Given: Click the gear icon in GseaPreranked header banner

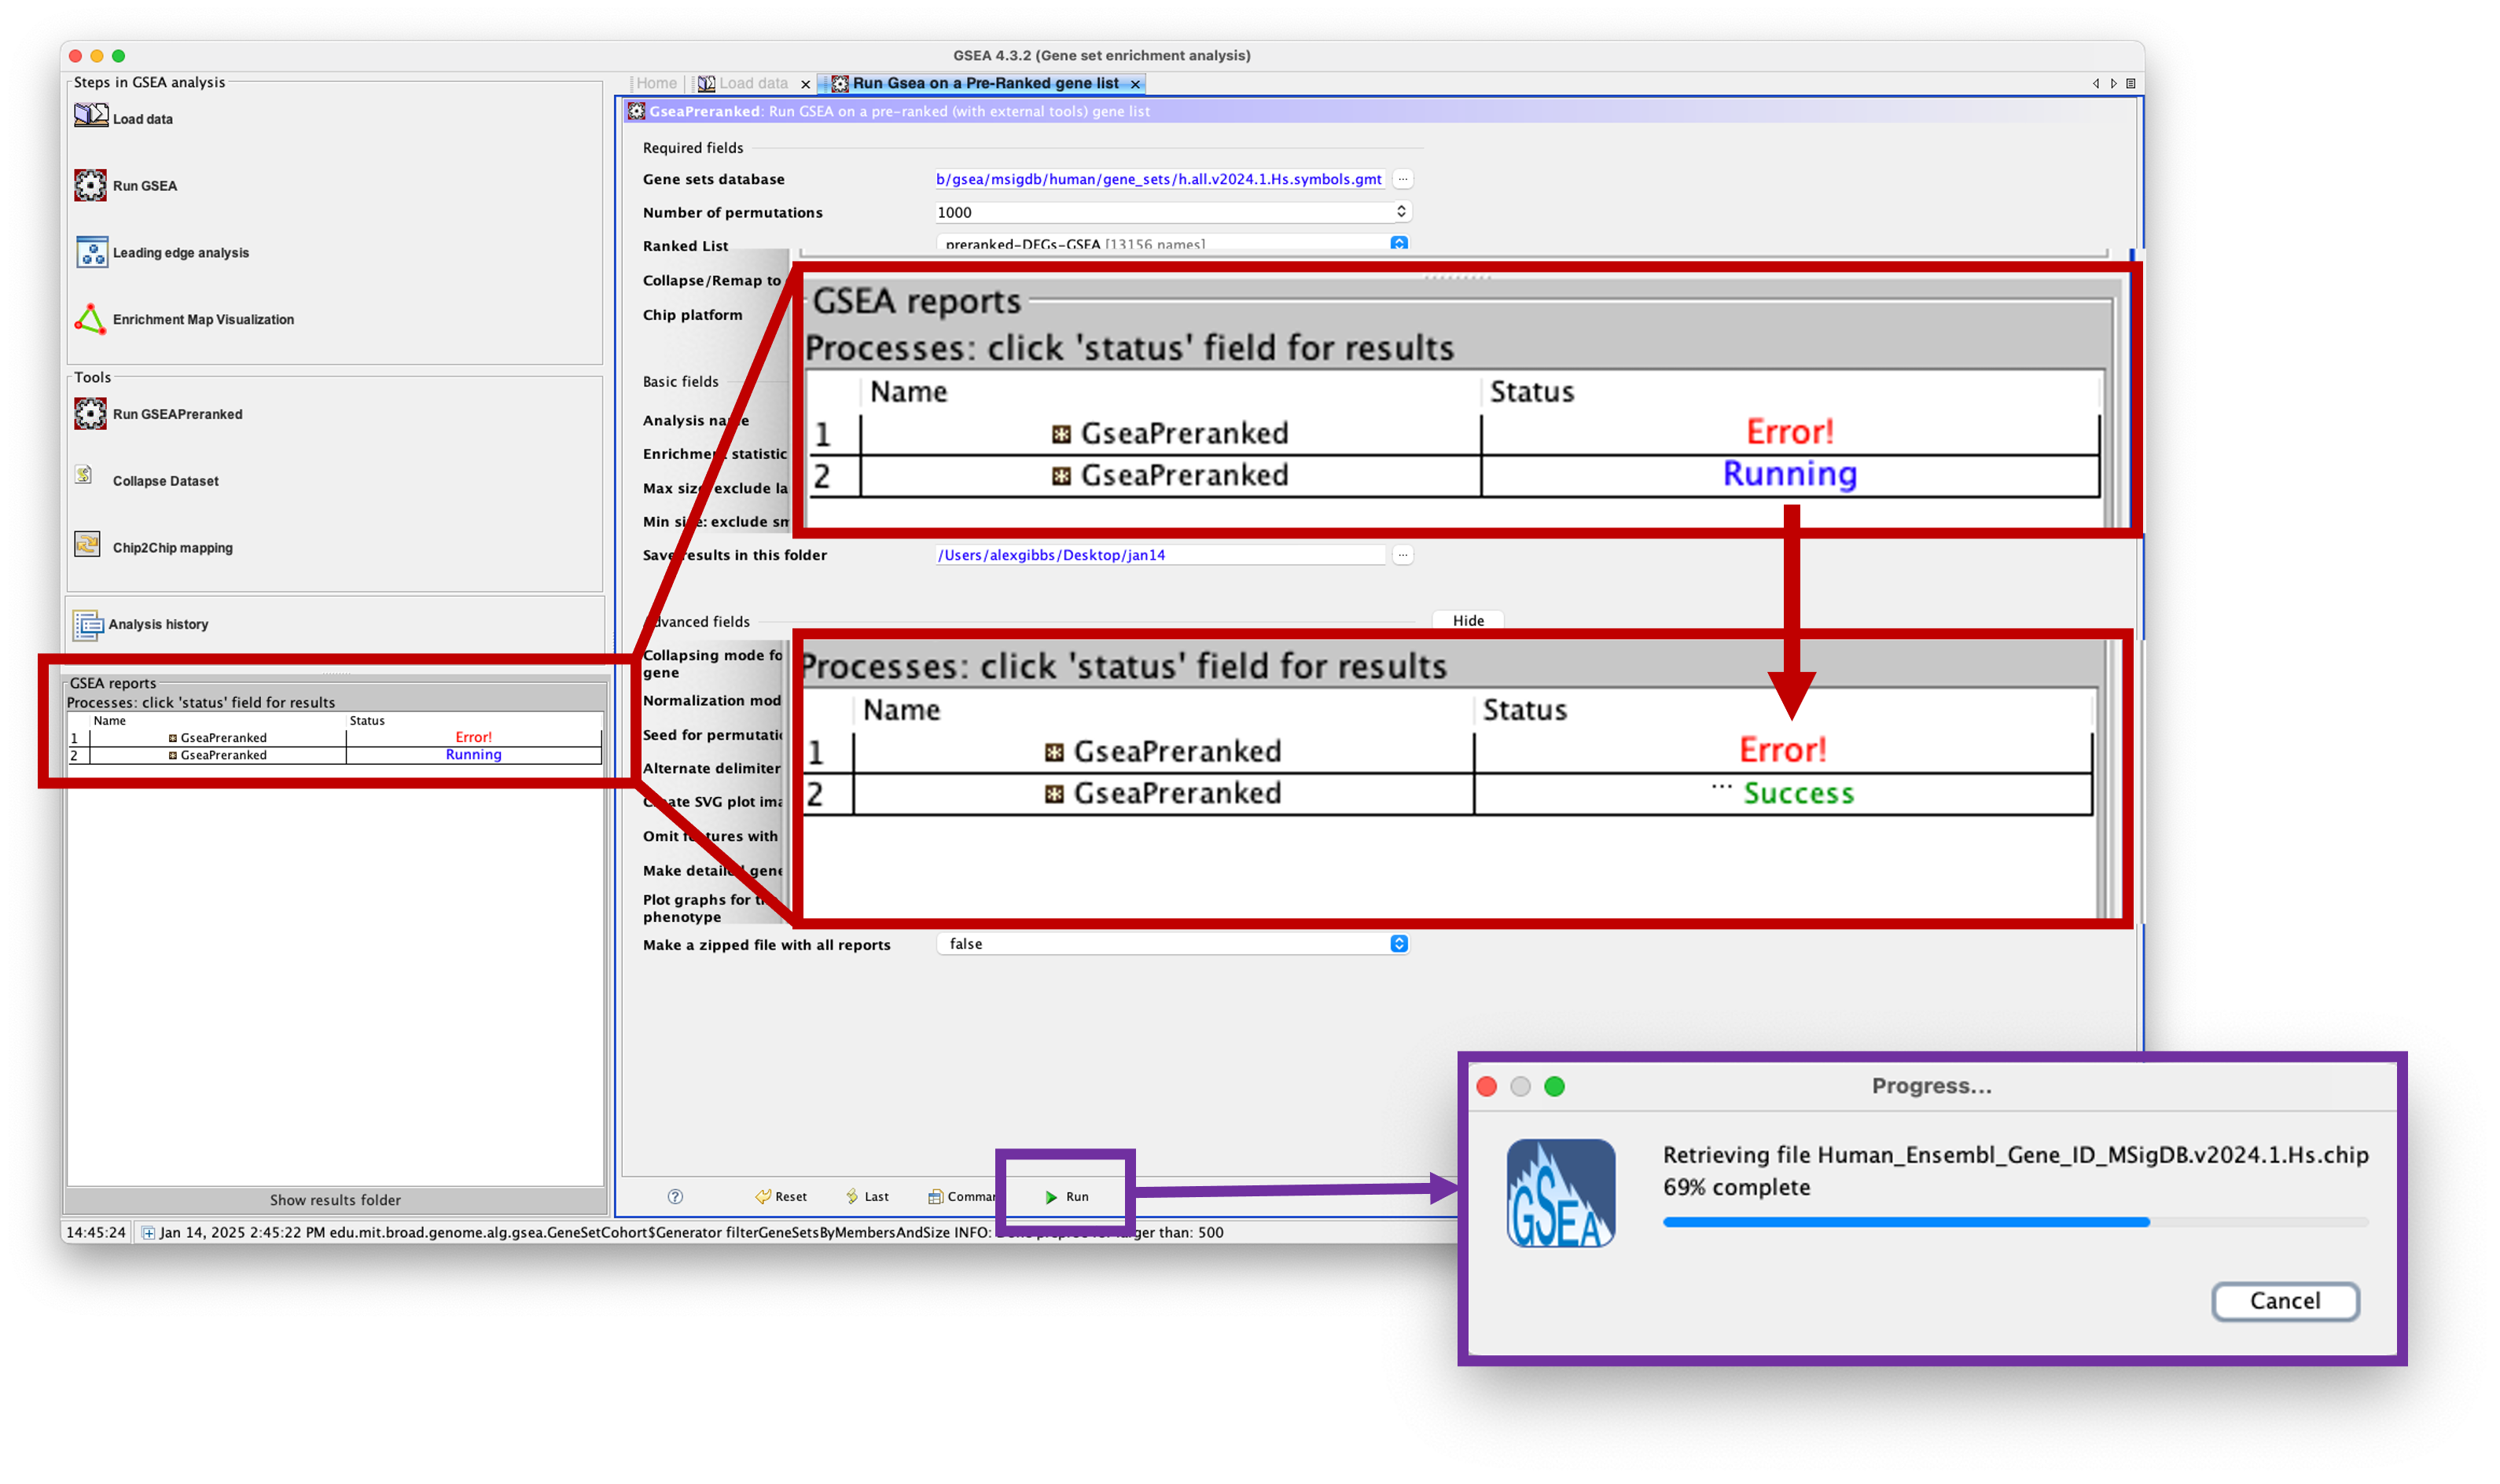Looking at the screenshot, I should 636,111.
